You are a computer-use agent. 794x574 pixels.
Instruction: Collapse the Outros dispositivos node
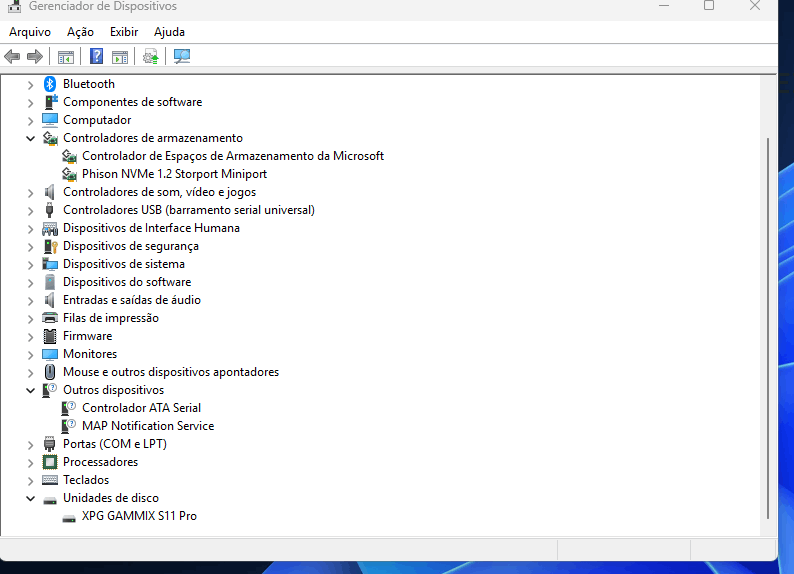pos(30,390)
